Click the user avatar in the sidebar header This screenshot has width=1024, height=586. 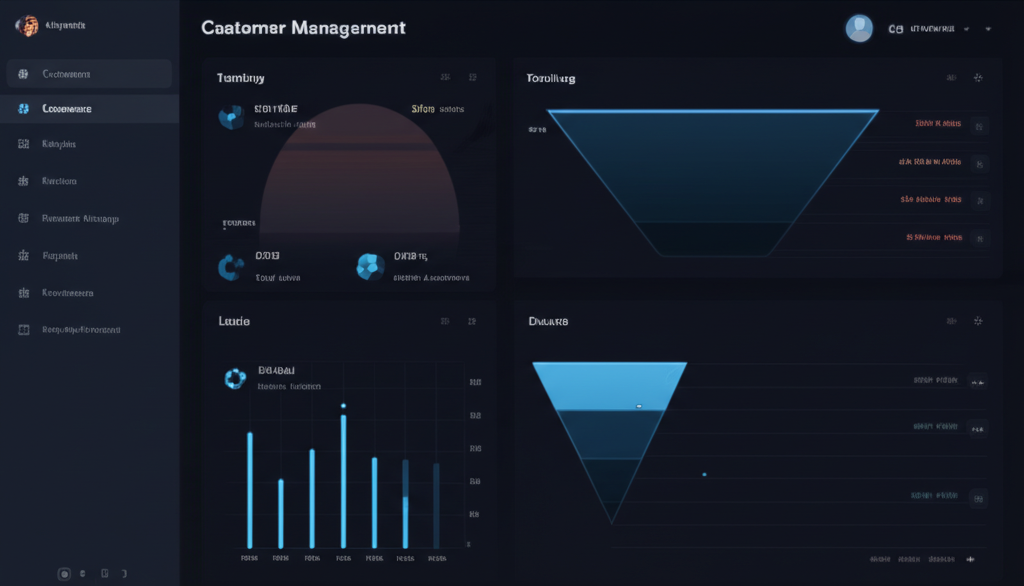[x=27, y=26]
